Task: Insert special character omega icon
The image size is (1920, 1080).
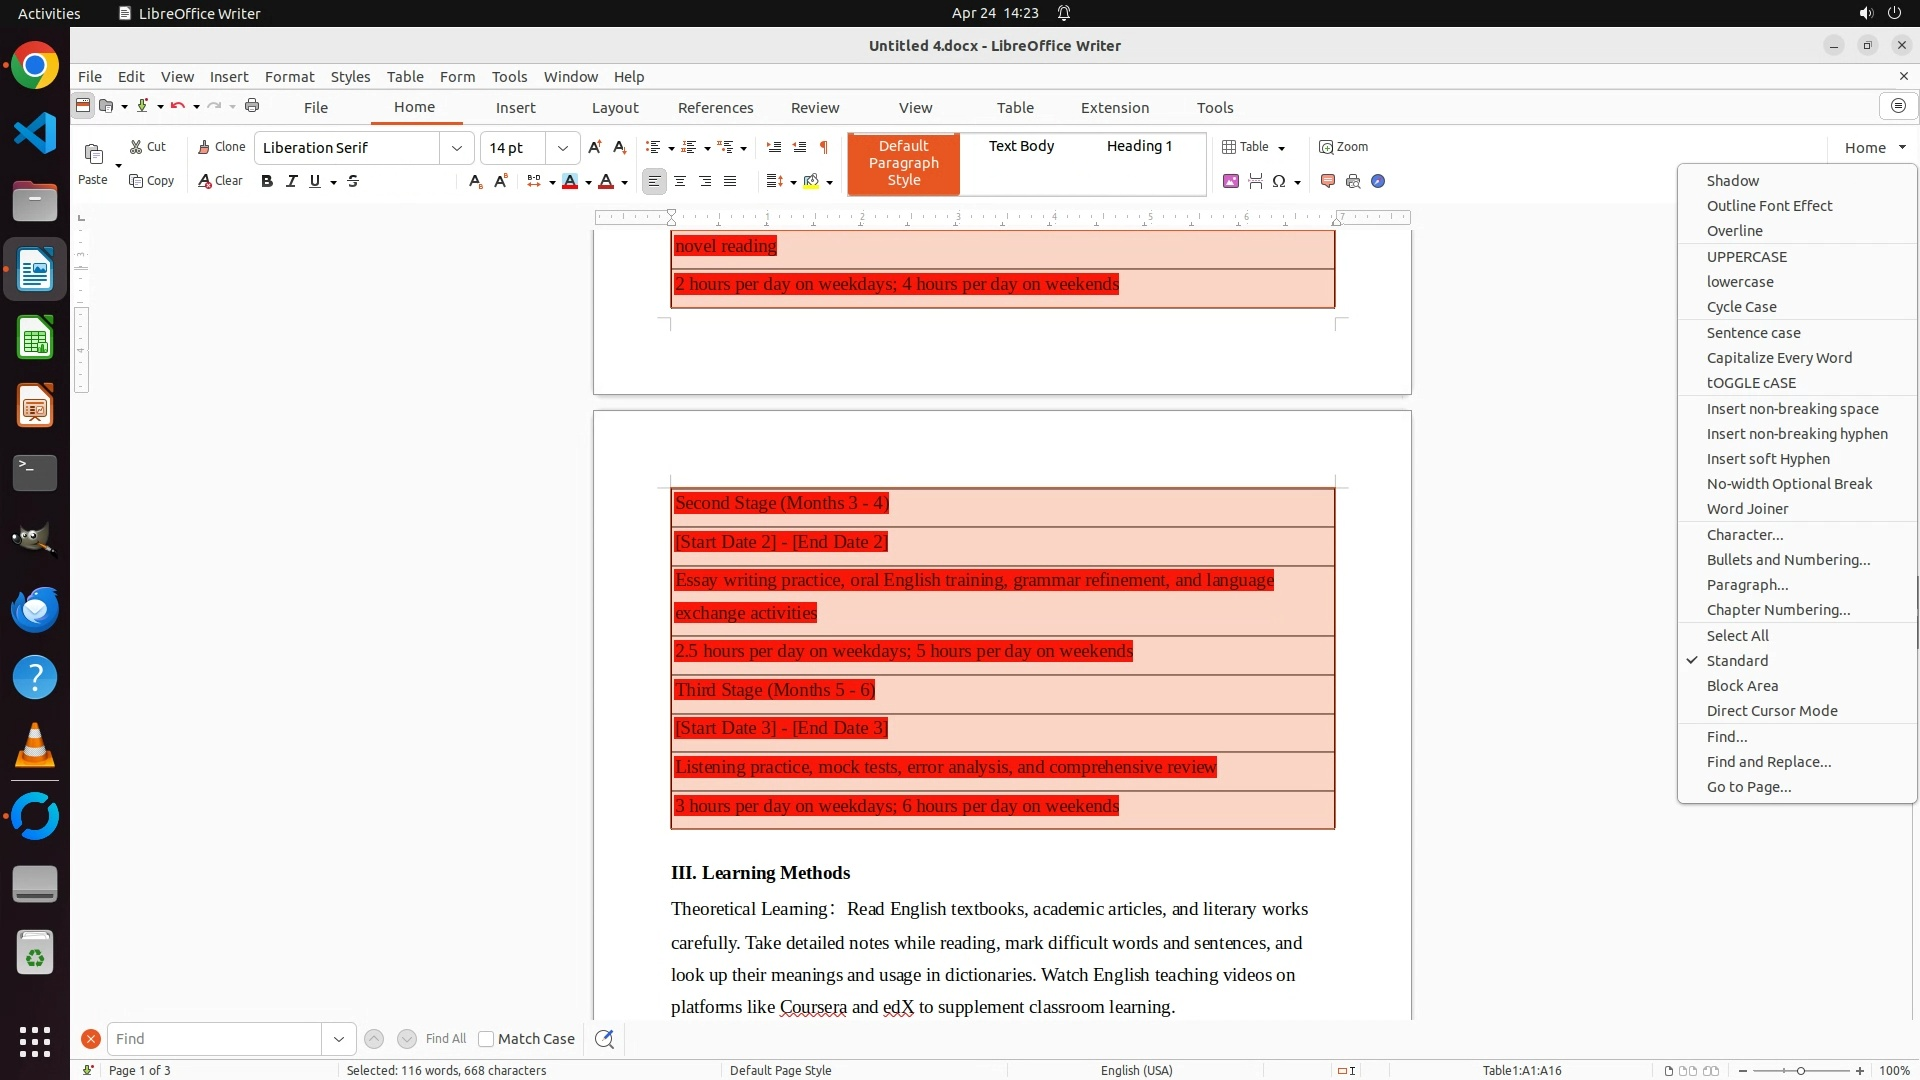Action: [x=1279, y=181]
